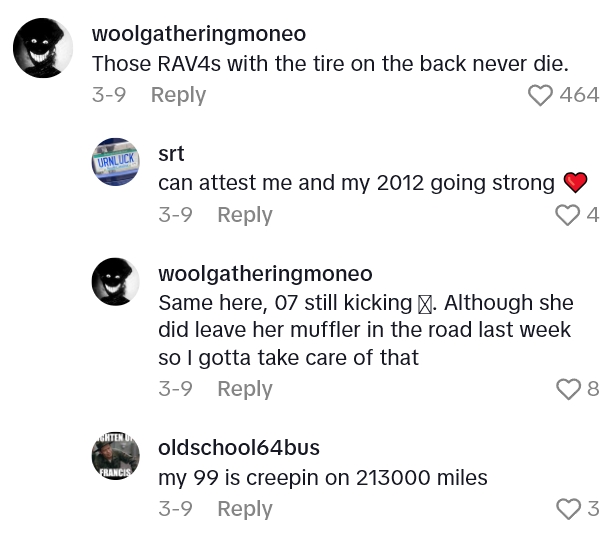Reply to oldschool64bus's comment
Screen dimensions: 604x545
click(x=245, y=509)
